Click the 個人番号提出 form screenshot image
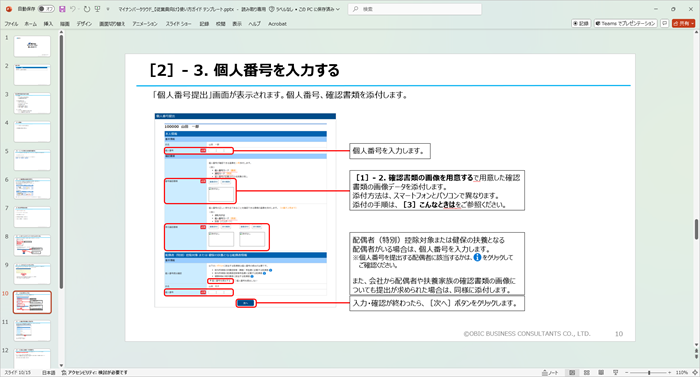The width and height of the screenshot is (700, 377). coord(245,210)
